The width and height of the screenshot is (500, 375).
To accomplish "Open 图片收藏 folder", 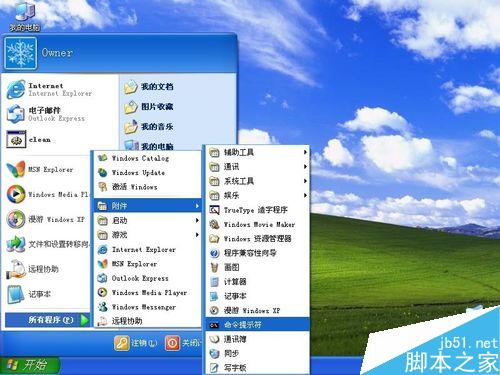I will pyautogui.click(x=149, y=107).
